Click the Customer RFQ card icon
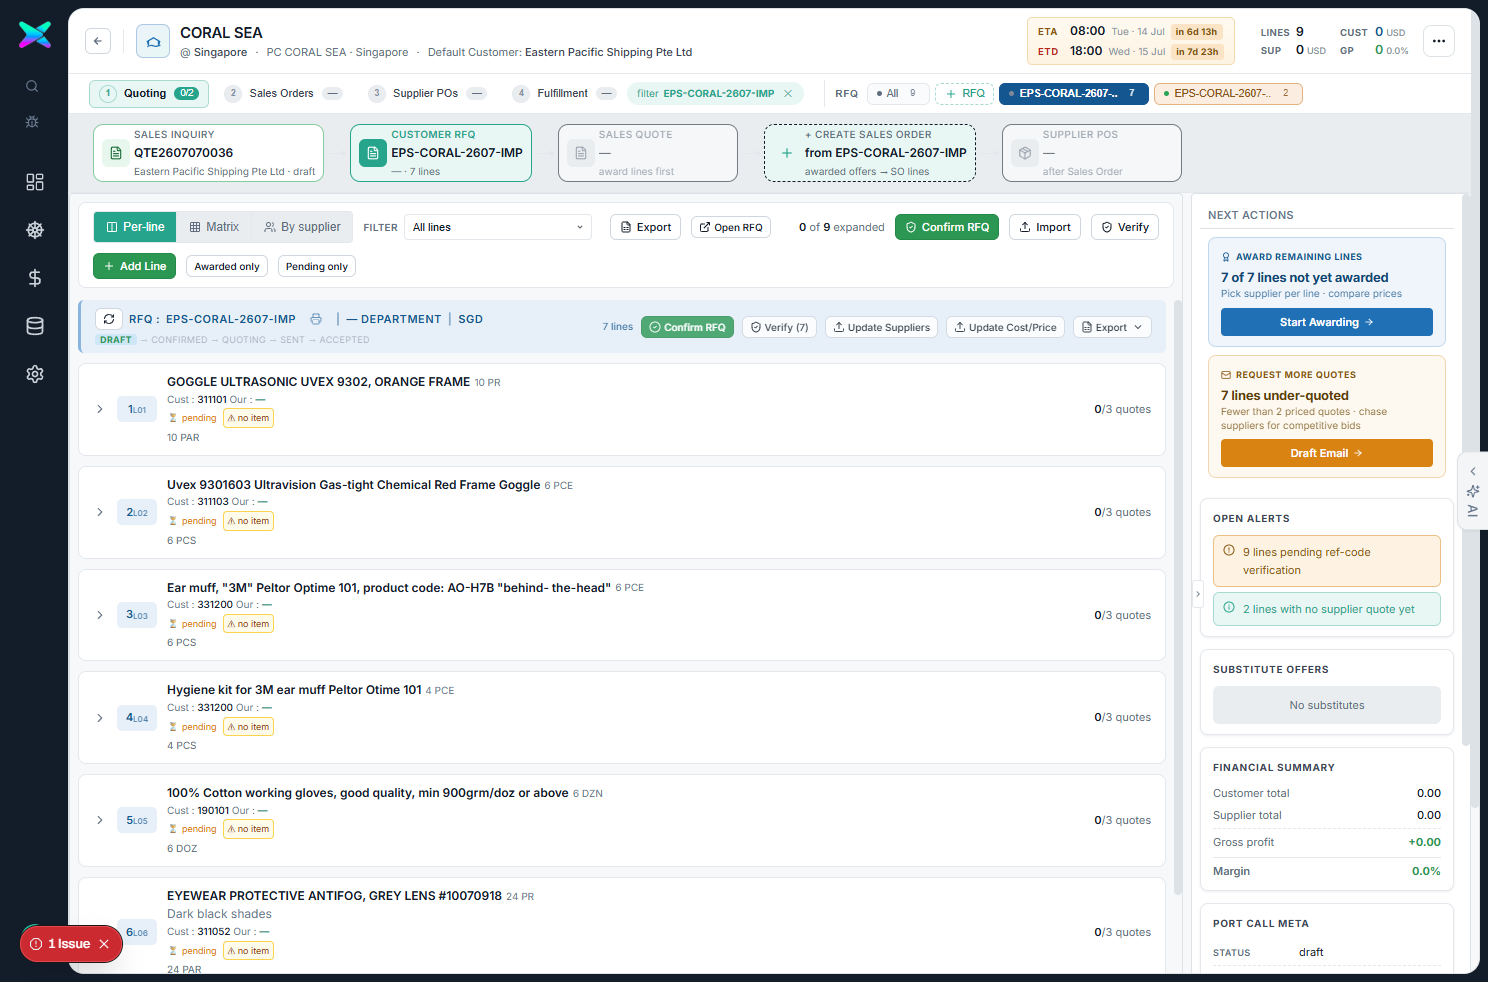The height and width of the screenshot is (982, 1488). tap(373, 153)
